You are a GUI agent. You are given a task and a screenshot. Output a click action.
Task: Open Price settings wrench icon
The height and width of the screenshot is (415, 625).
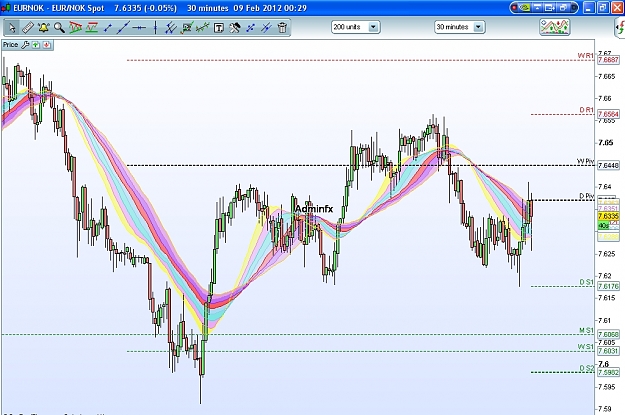point(25,45)
